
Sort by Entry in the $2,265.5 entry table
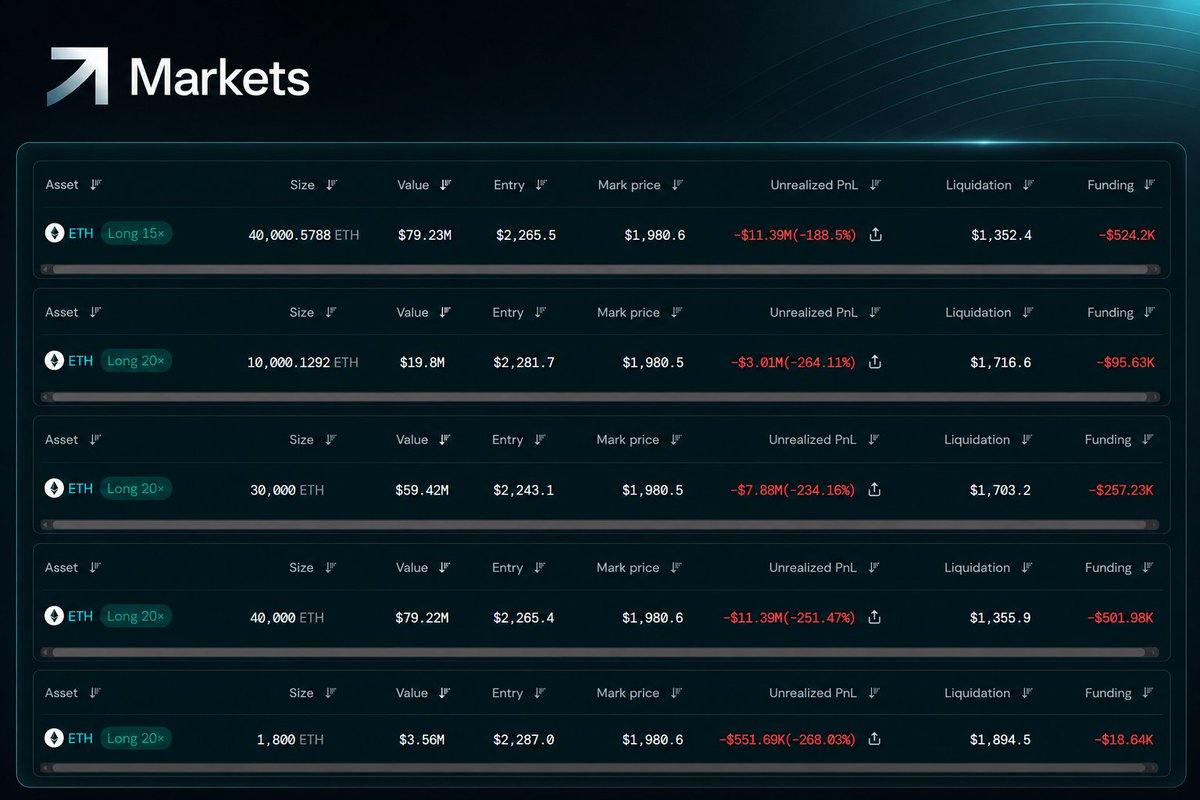541,185
